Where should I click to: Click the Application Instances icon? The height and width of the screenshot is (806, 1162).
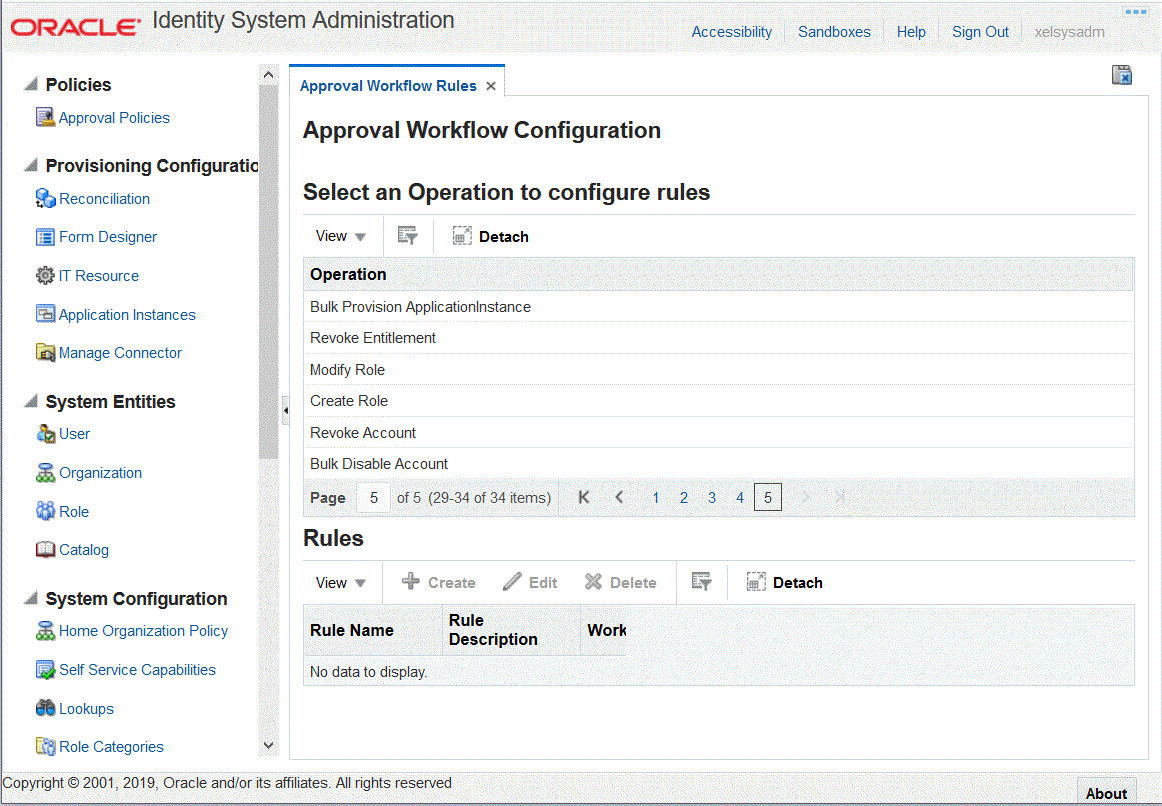45,314
